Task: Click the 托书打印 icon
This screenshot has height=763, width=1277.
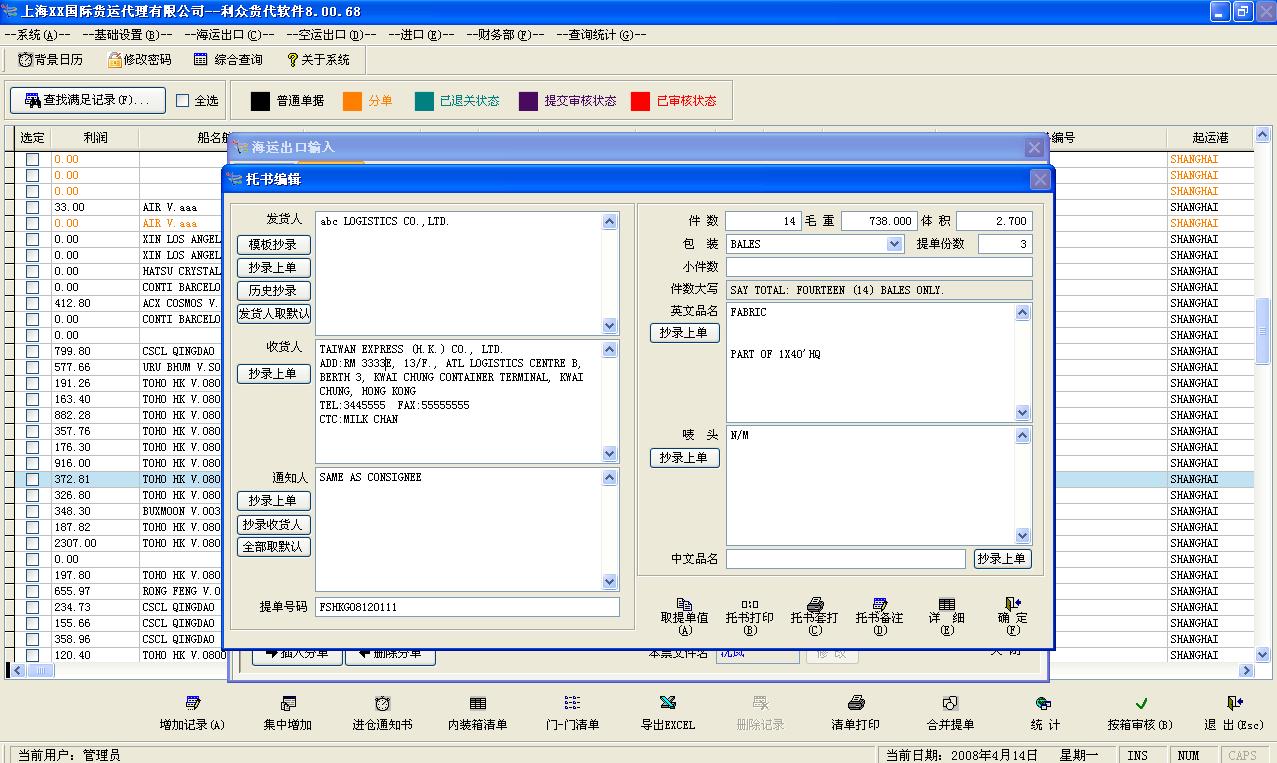Action: click(749, 605)
